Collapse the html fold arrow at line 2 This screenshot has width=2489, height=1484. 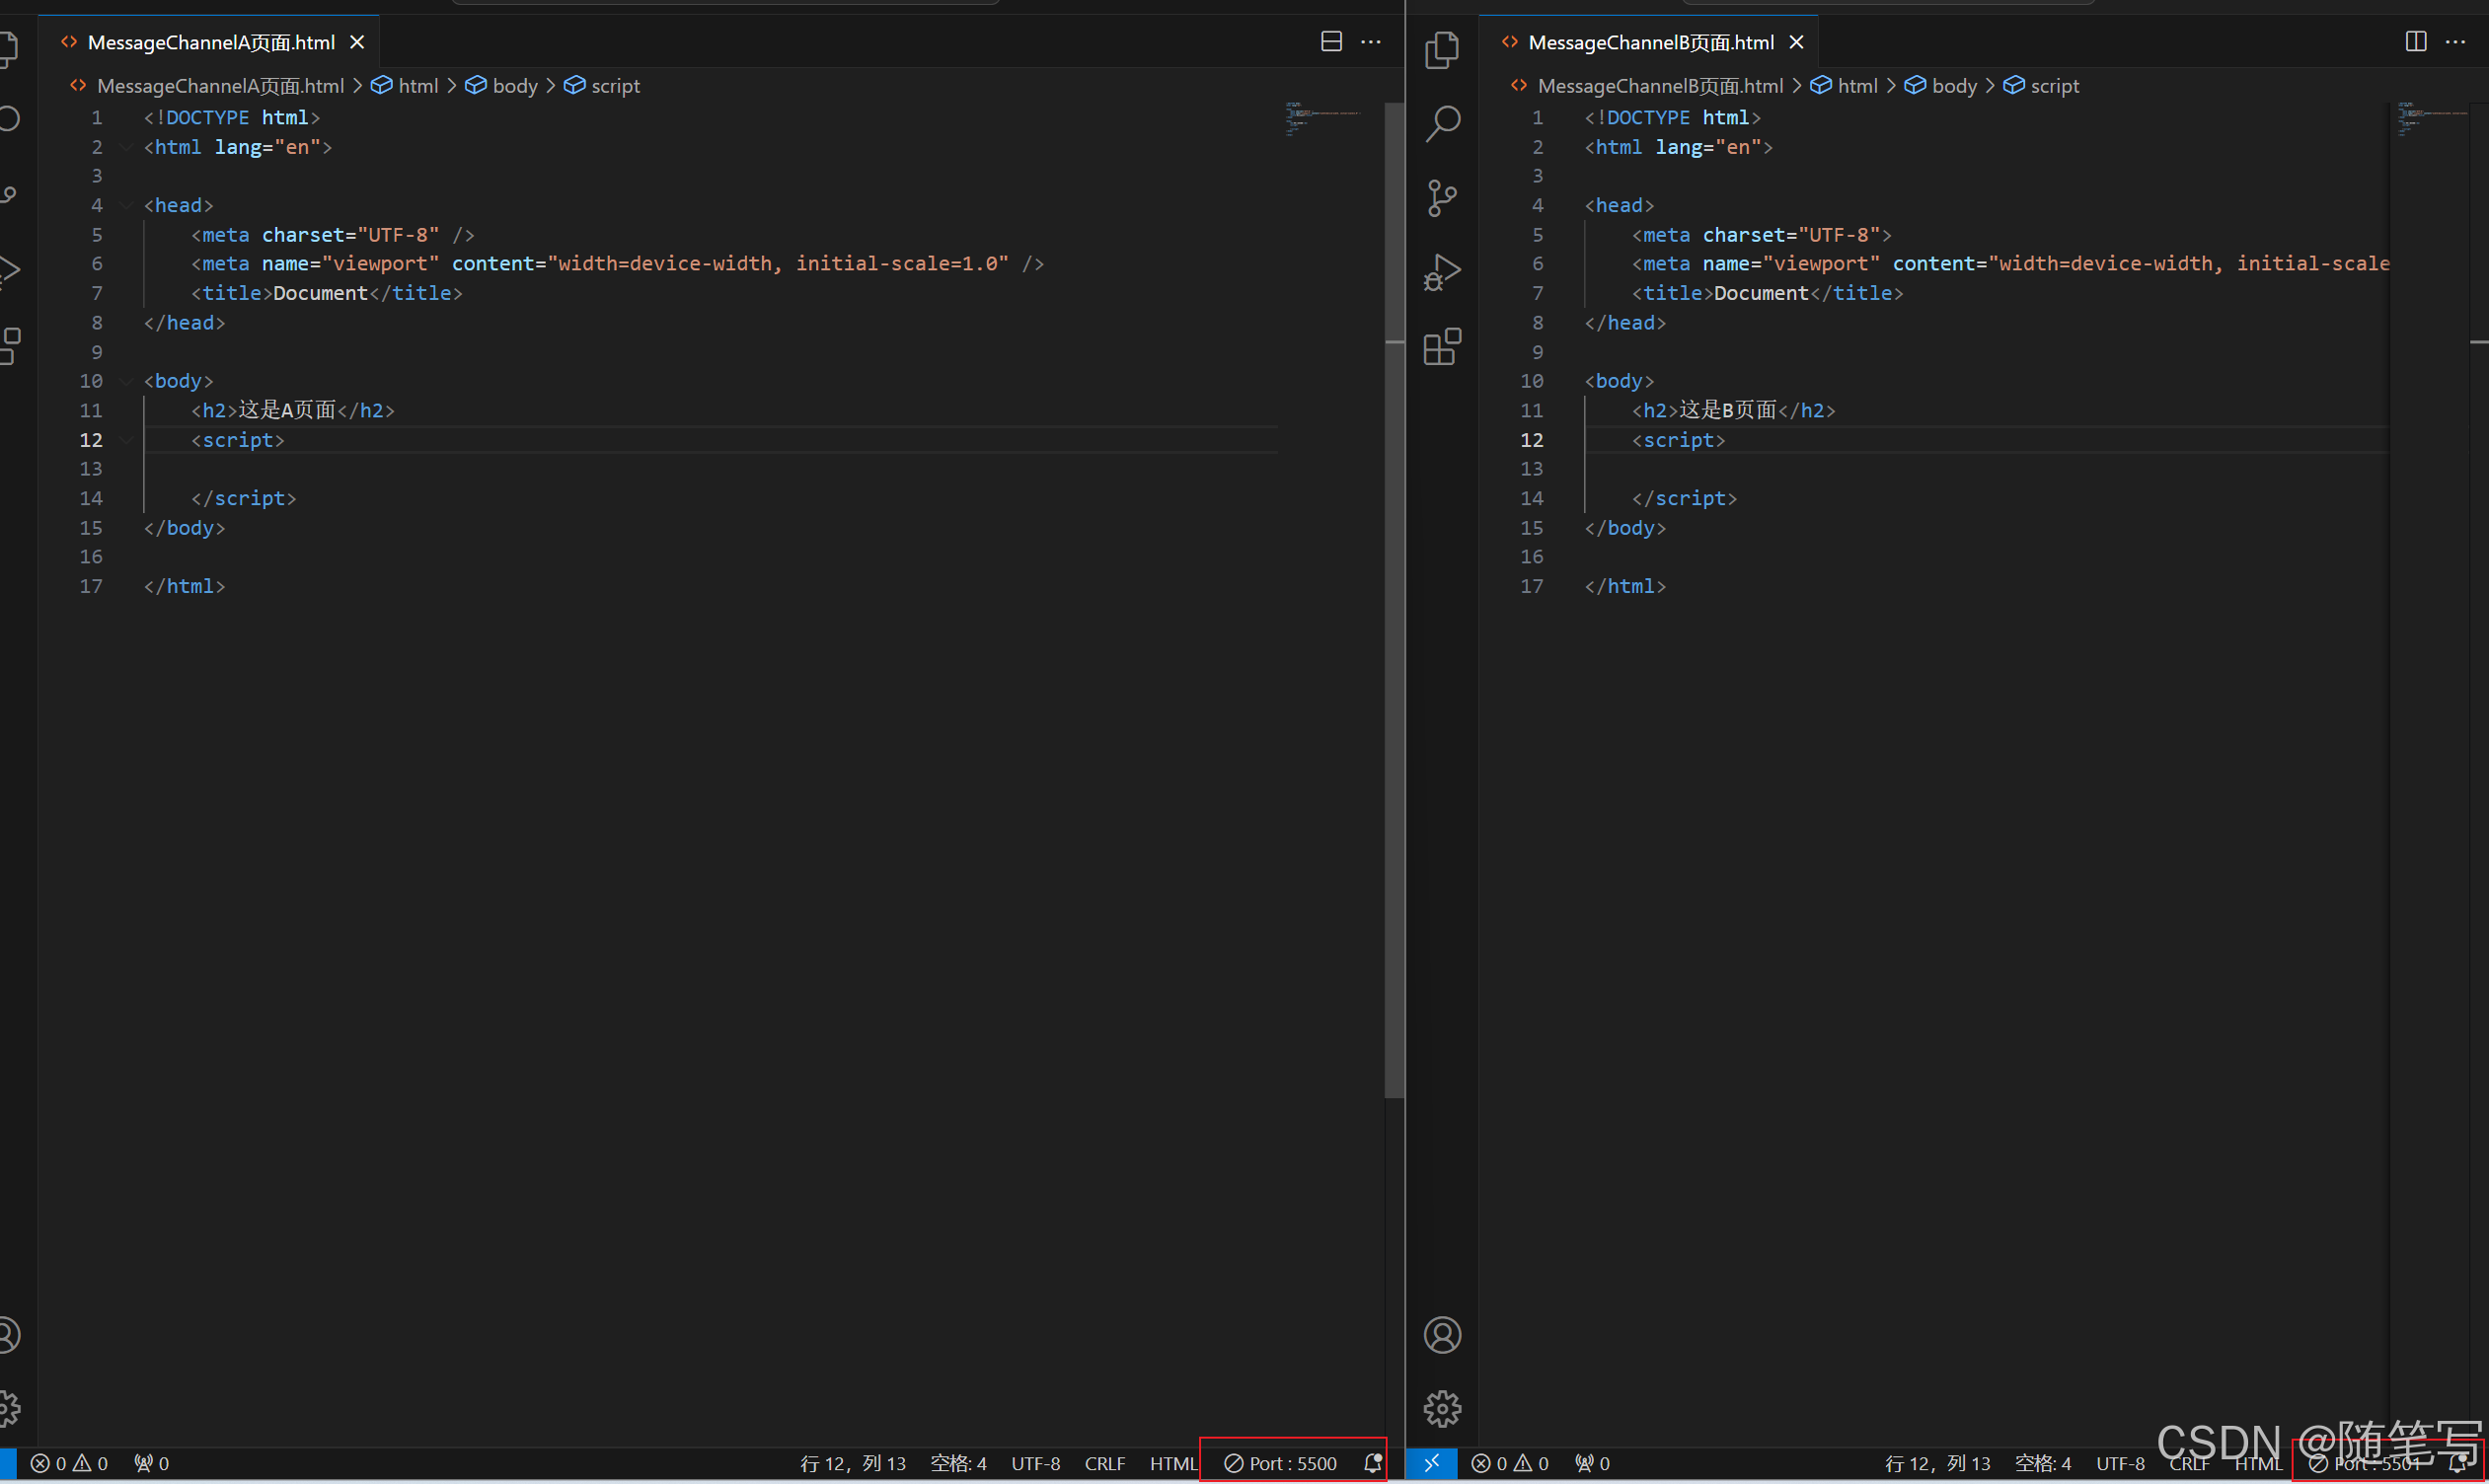(126, 147)
